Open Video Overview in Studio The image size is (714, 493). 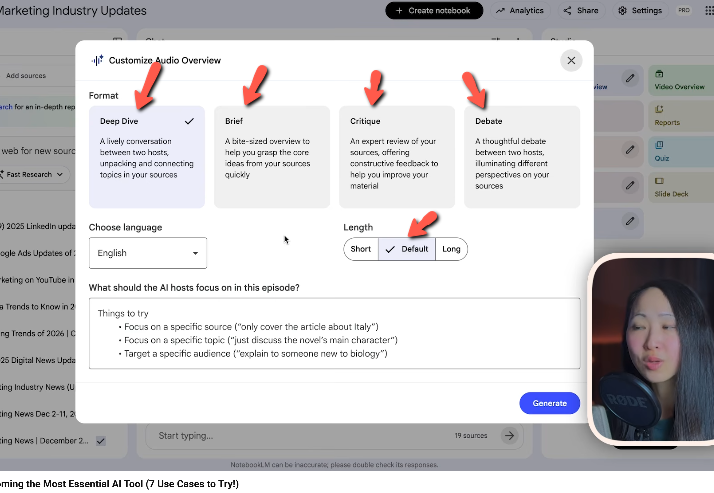pos(681,80)
